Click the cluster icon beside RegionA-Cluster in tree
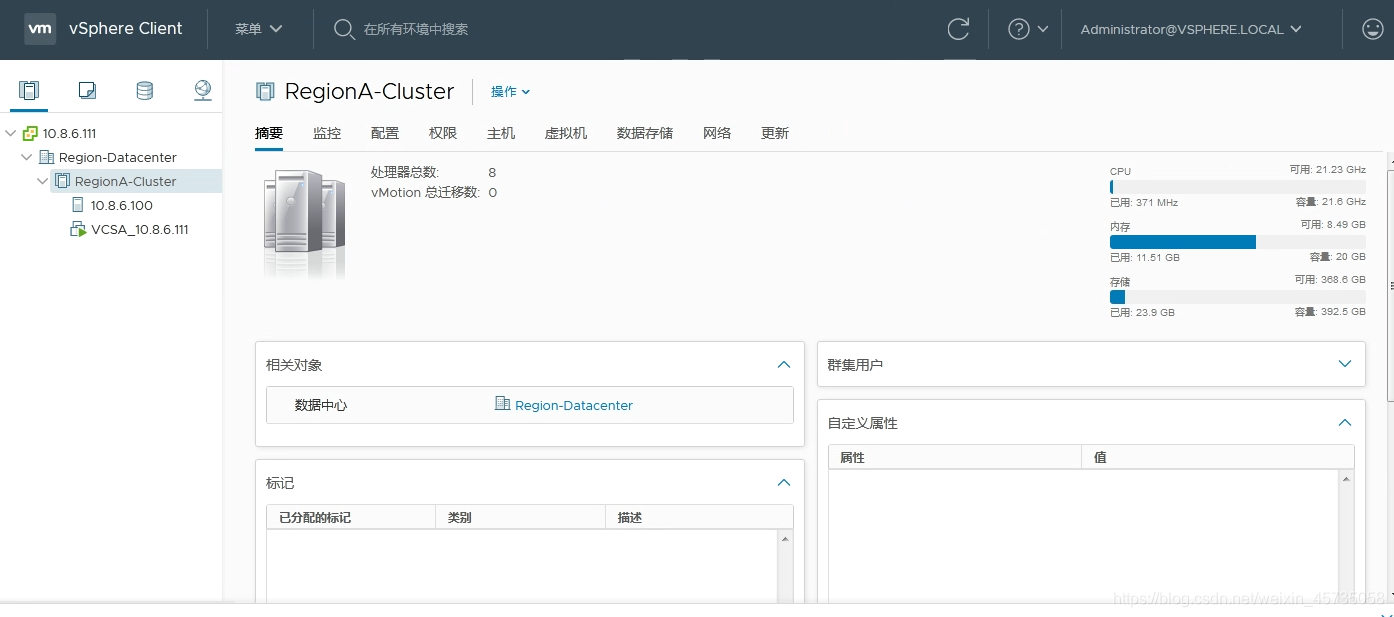This screenshot has height=617, width=1394. (x=62, y=181)
